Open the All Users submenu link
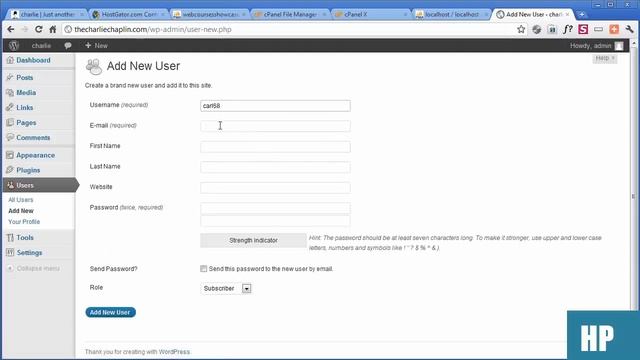Viewport: 640px width, 360px height. 21,200
